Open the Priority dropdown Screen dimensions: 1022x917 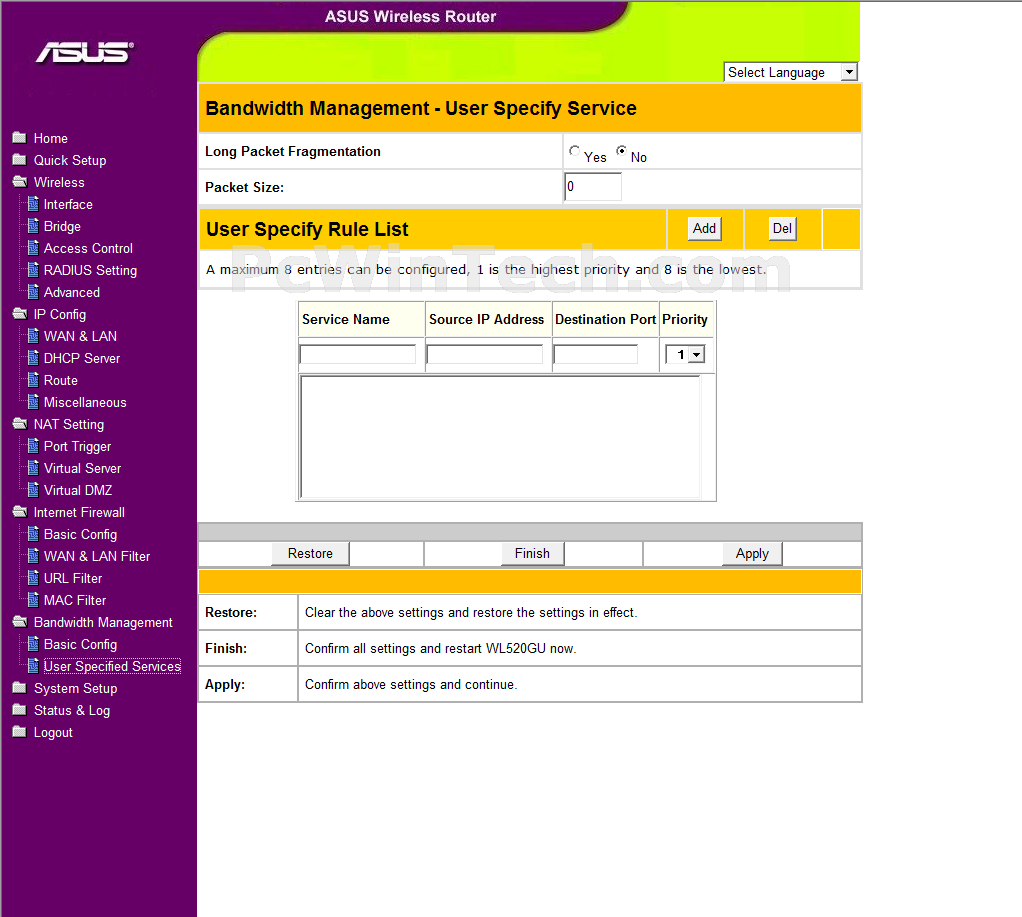(684, 355)
